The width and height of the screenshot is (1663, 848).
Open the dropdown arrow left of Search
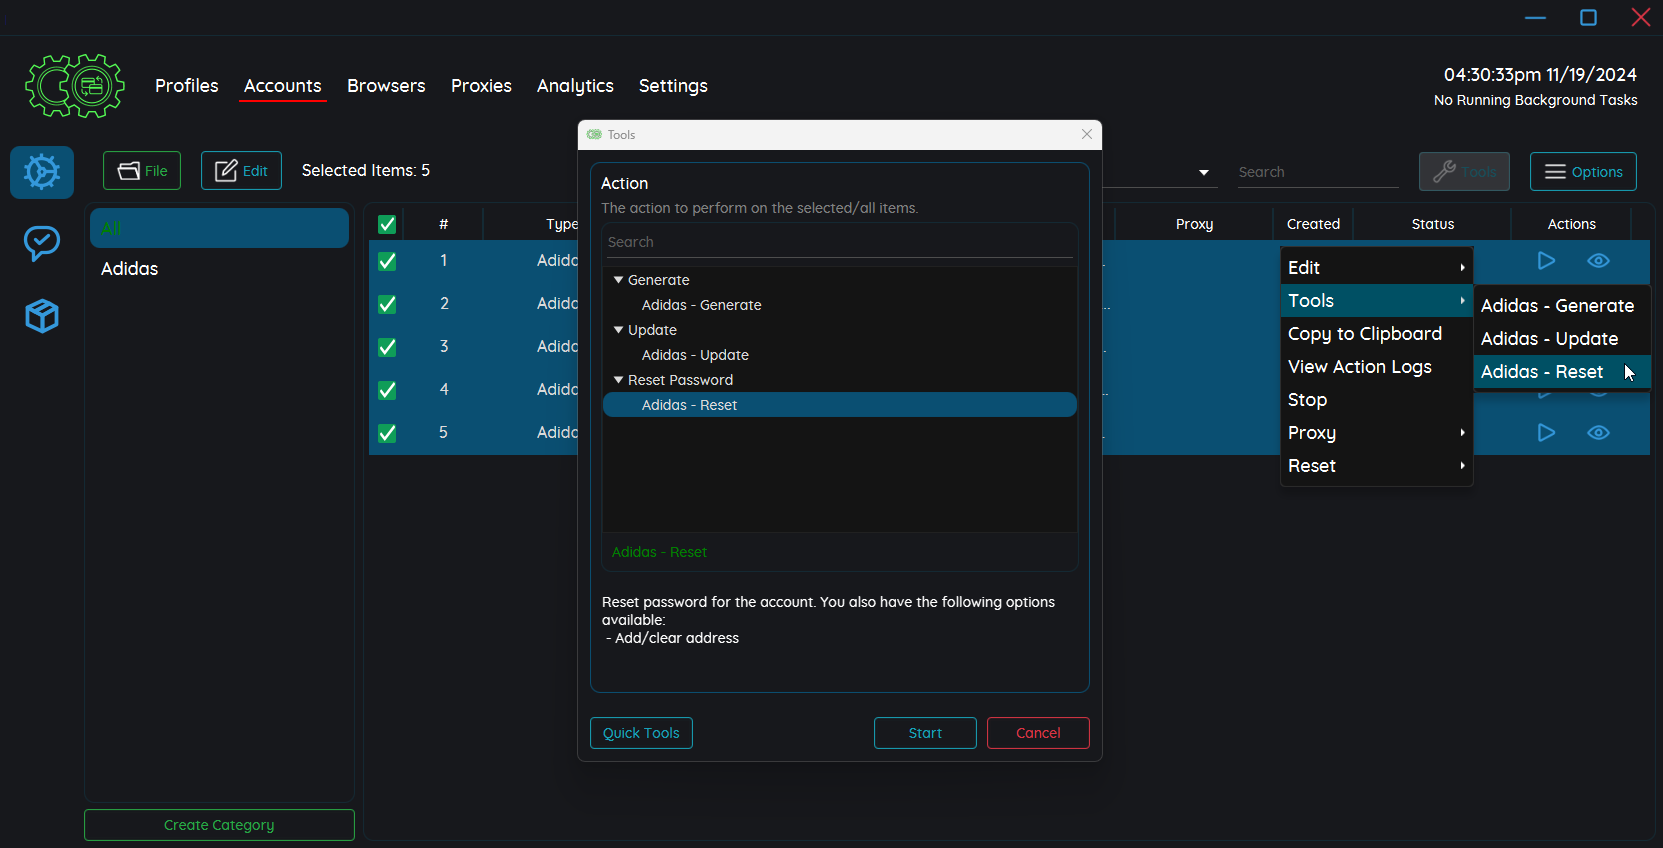tap(1204, 173)
